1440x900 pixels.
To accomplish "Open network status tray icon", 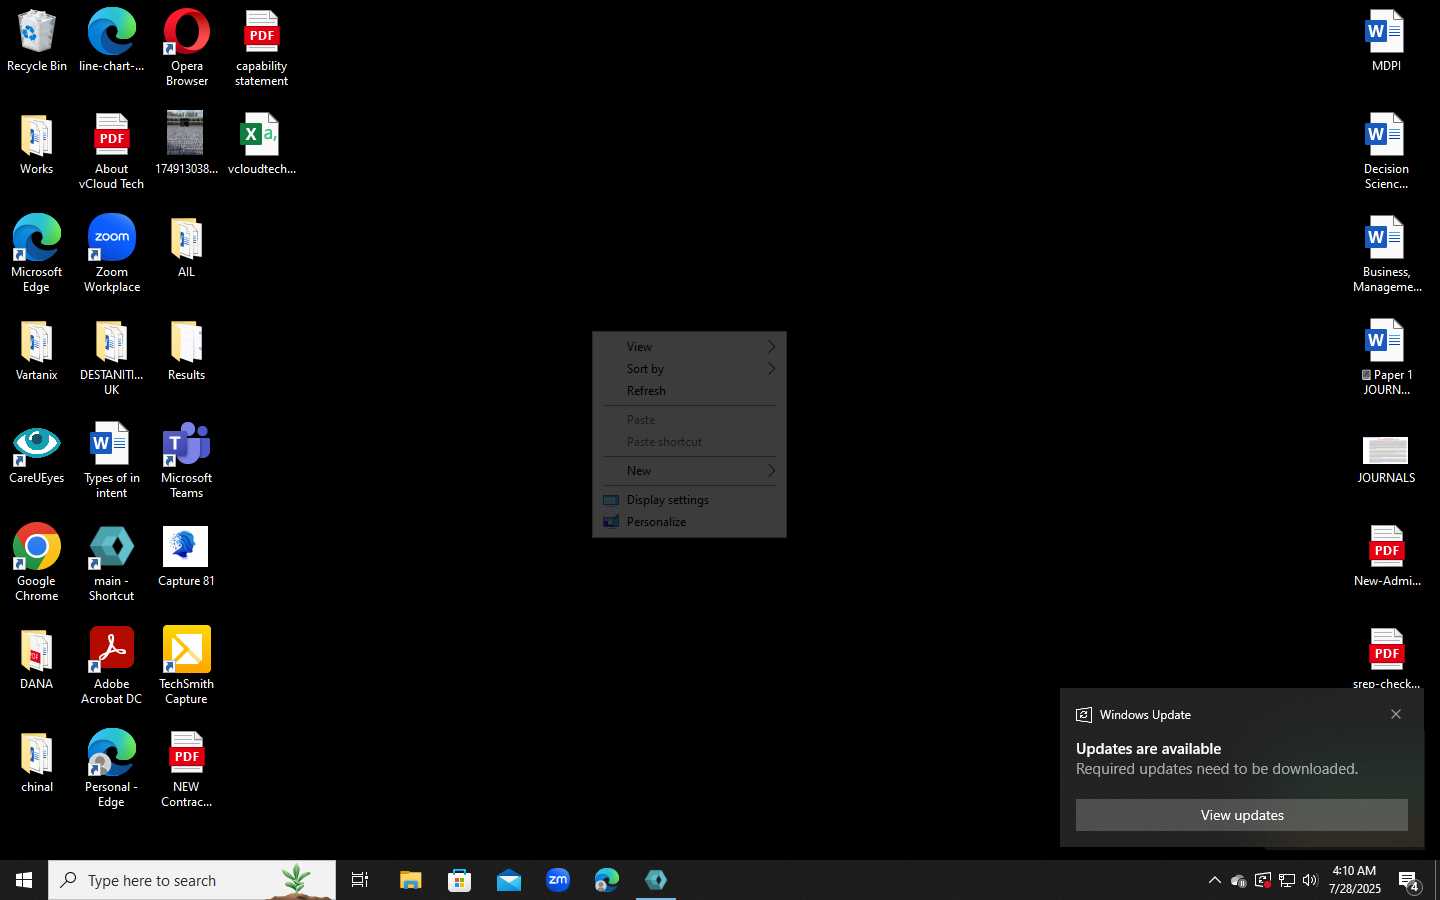I will (1286, 880).
